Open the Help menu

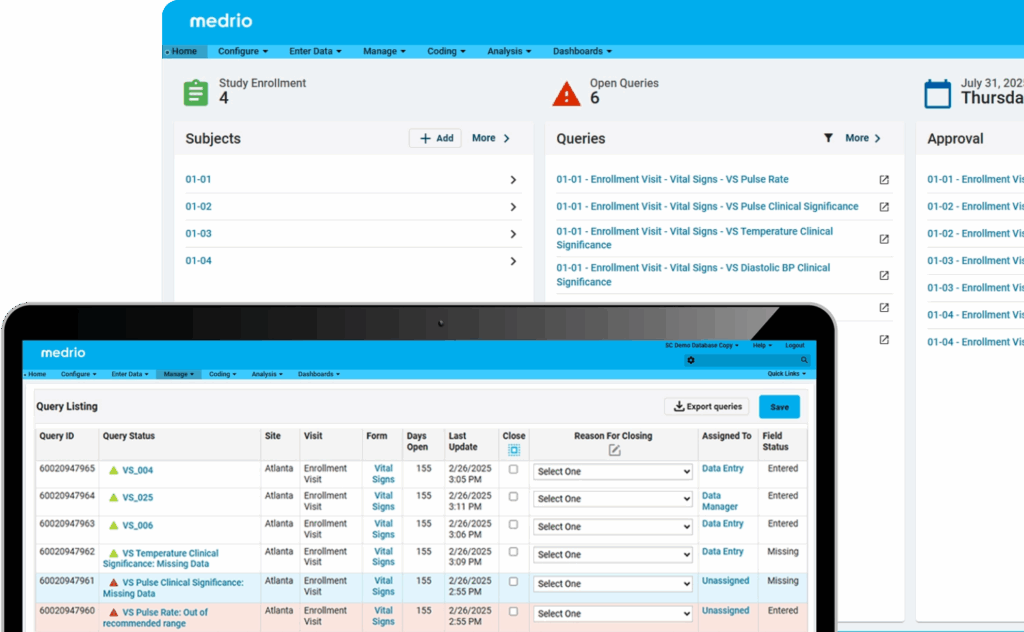pos(761,345)
